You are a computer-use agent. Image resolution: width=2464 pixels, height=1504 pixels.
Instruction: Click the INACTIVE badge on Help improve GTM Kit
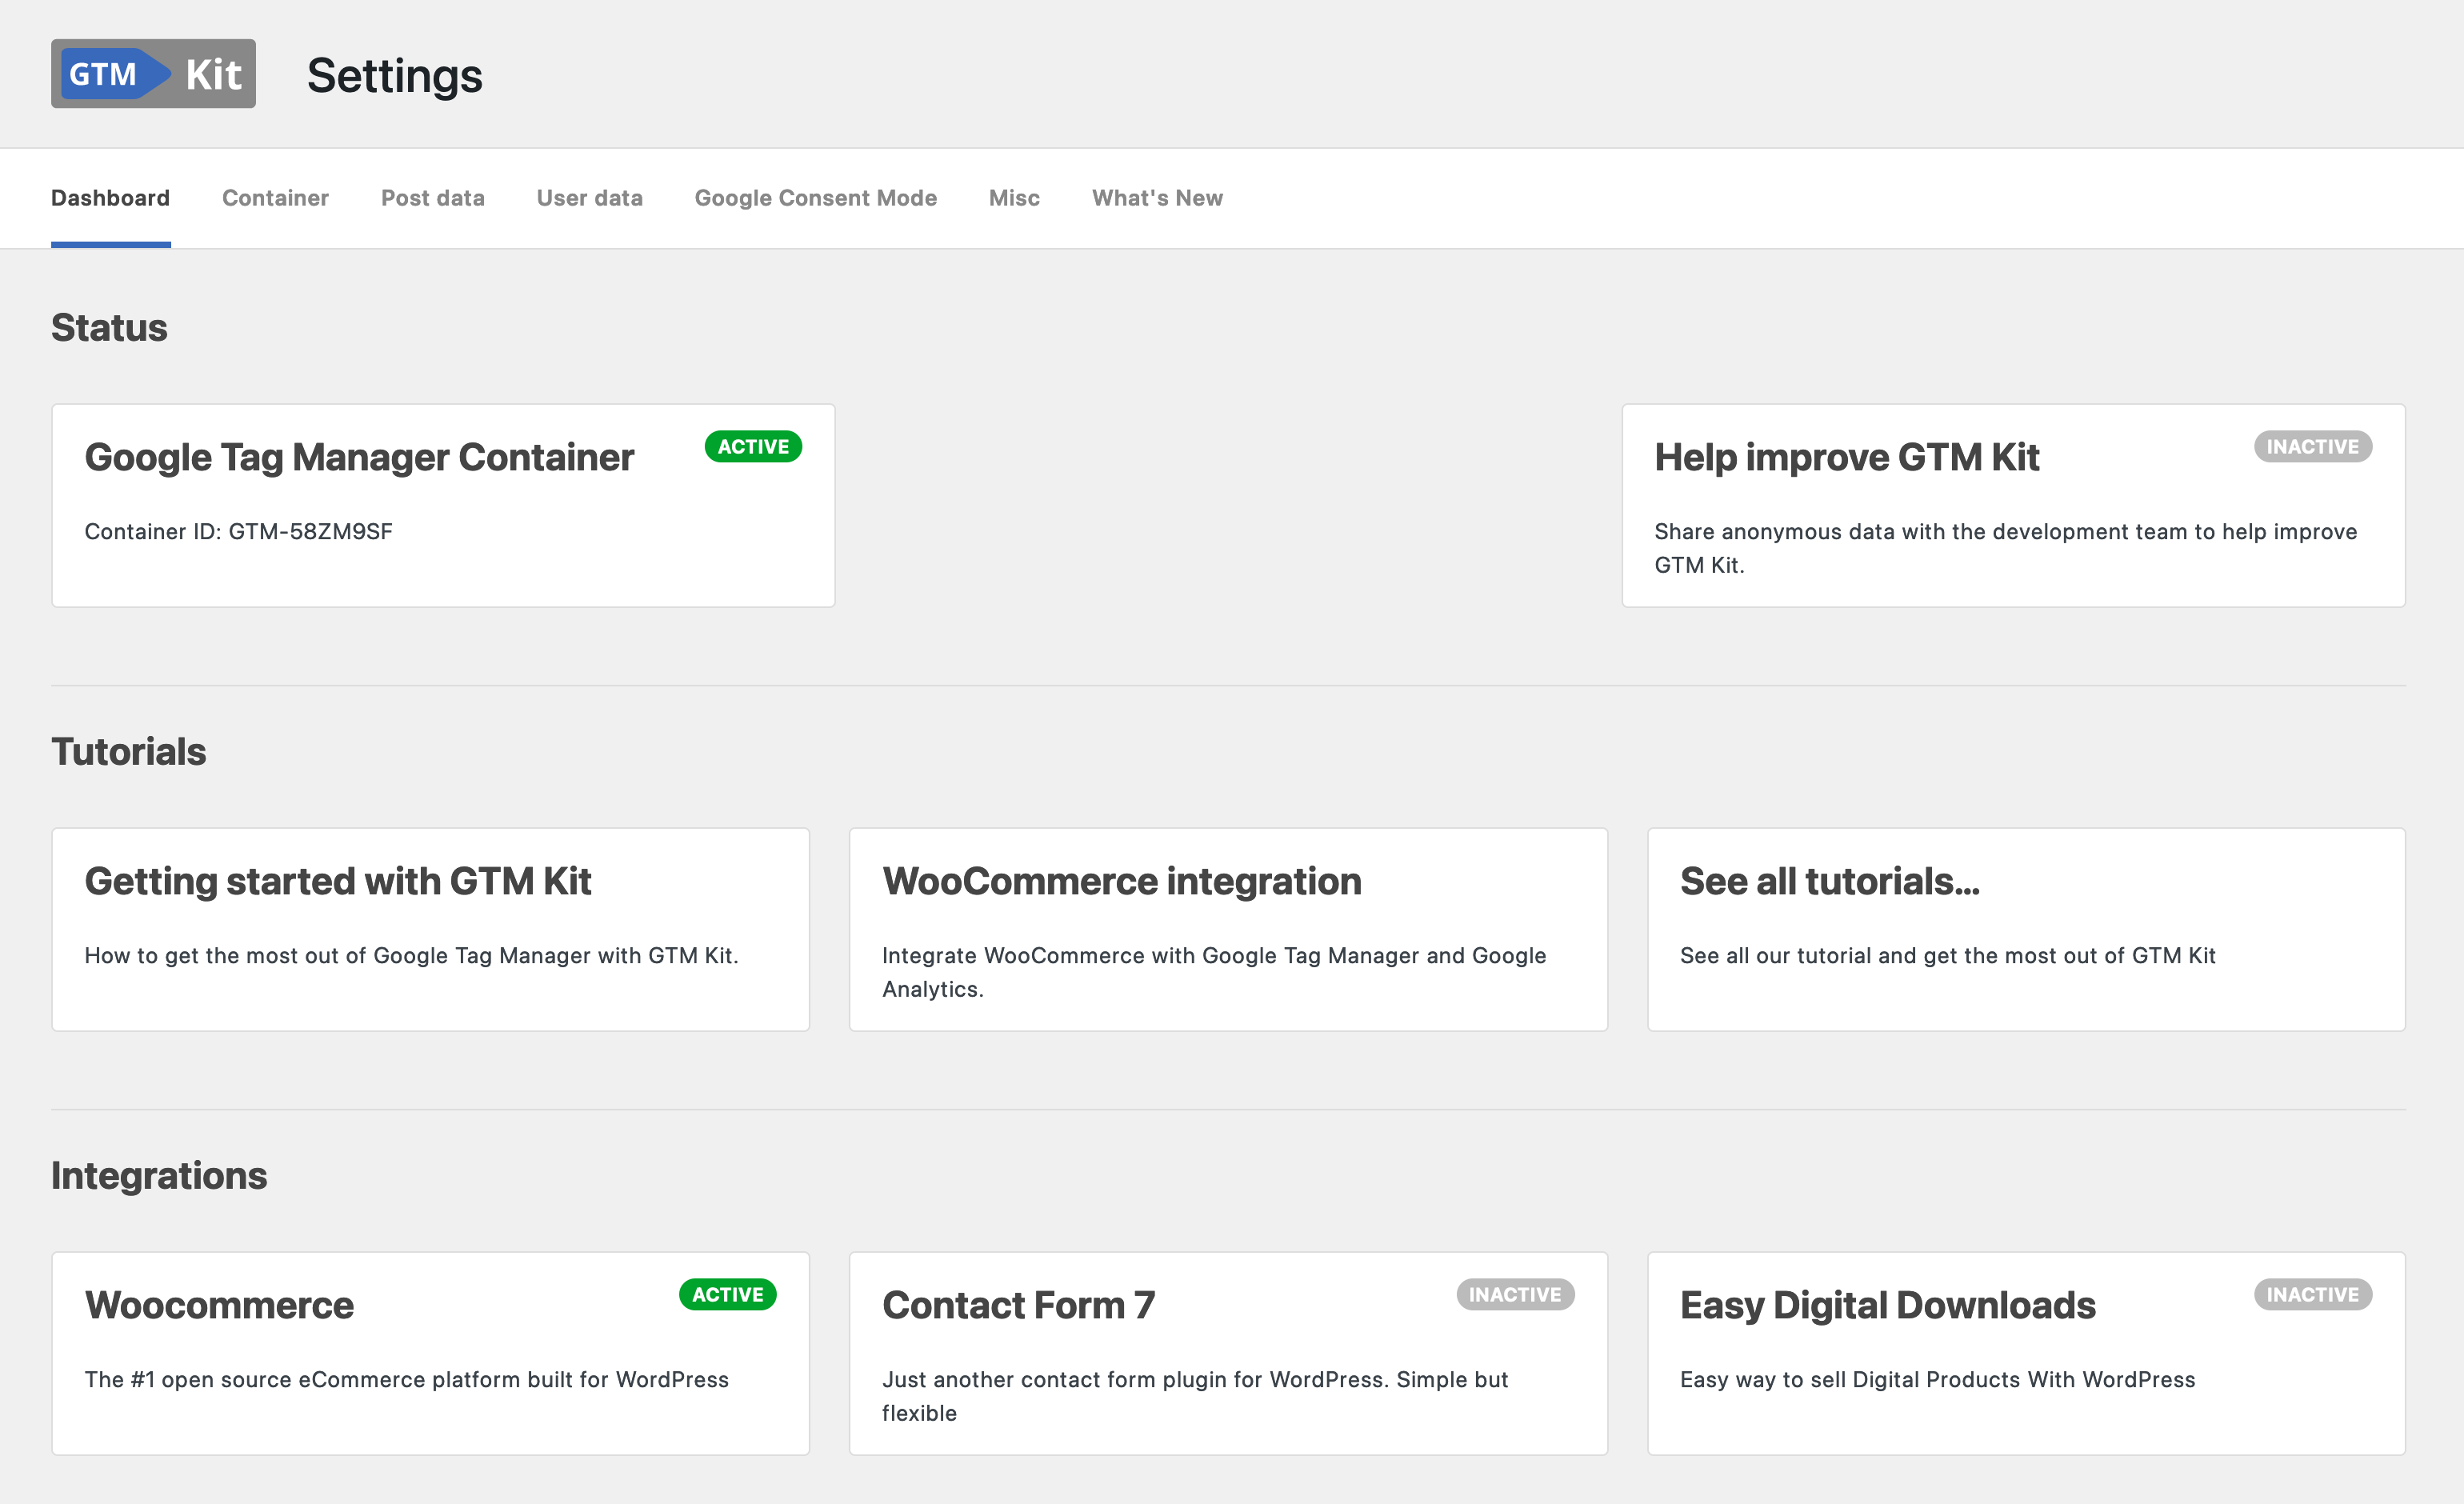pos(2313,445)
